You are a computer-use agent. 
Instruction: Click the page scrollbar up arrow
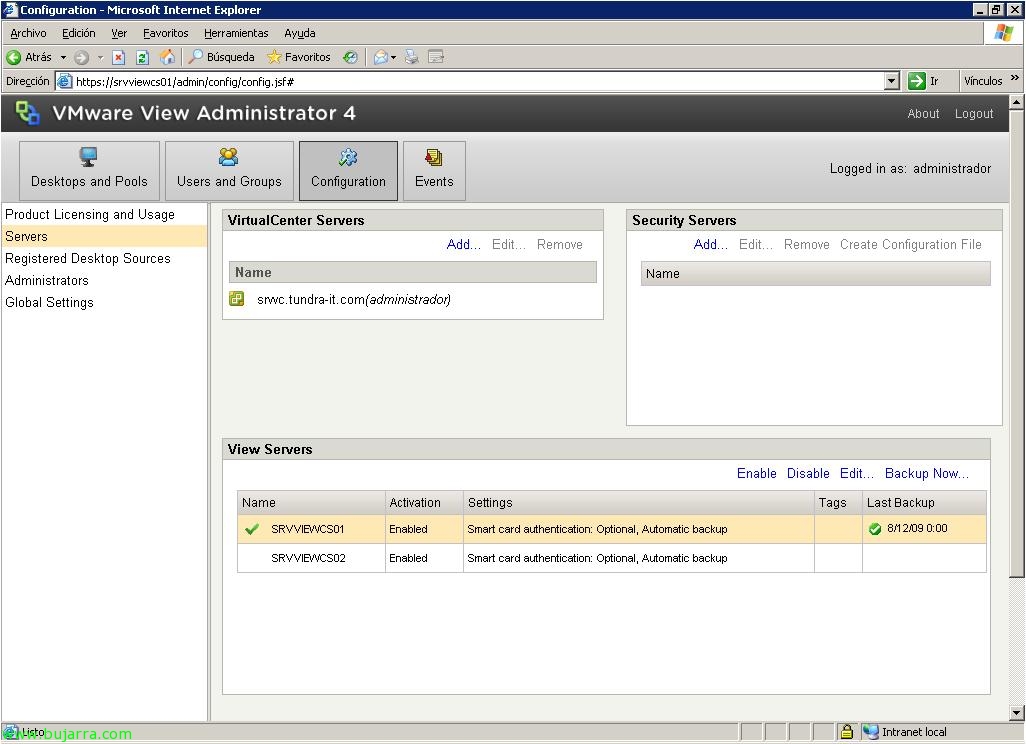click(1016, 103)
